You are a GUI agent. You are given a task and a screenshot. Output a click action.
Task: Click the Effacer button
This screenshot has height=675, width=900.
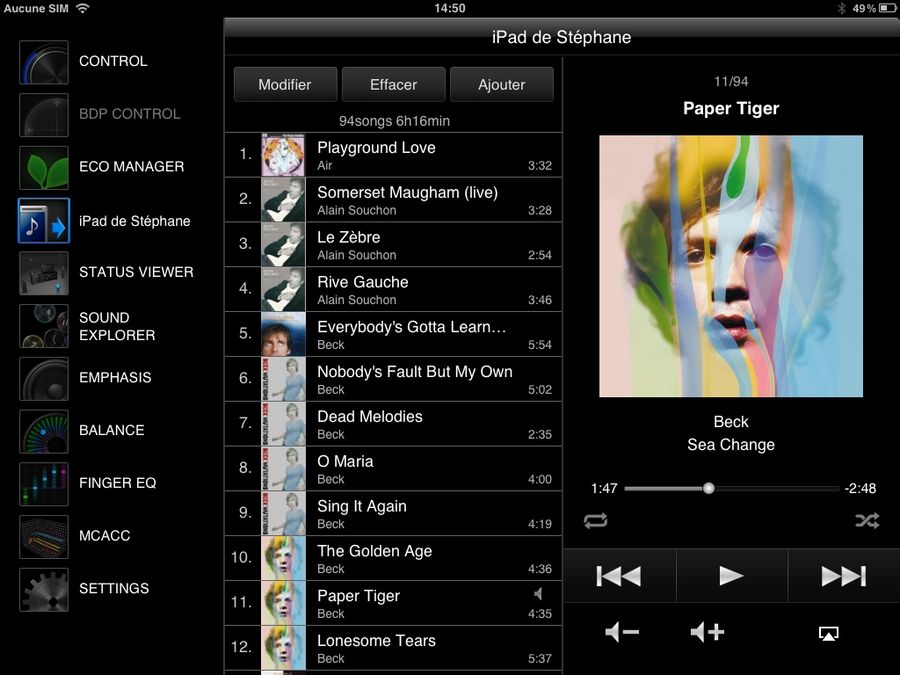[394, 84]
